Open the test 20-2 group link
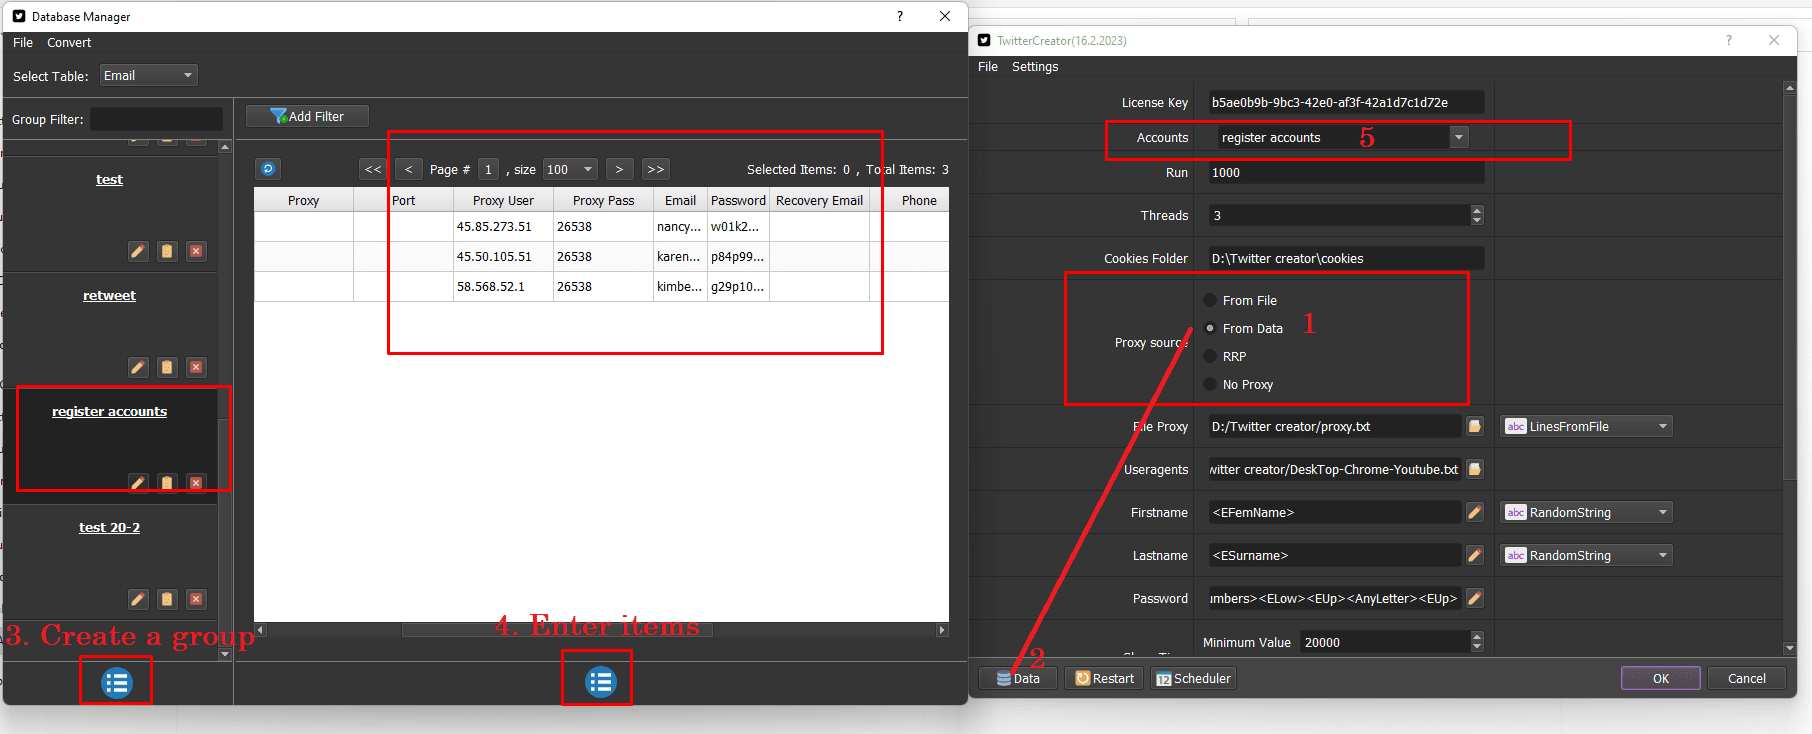 point(109,527)
